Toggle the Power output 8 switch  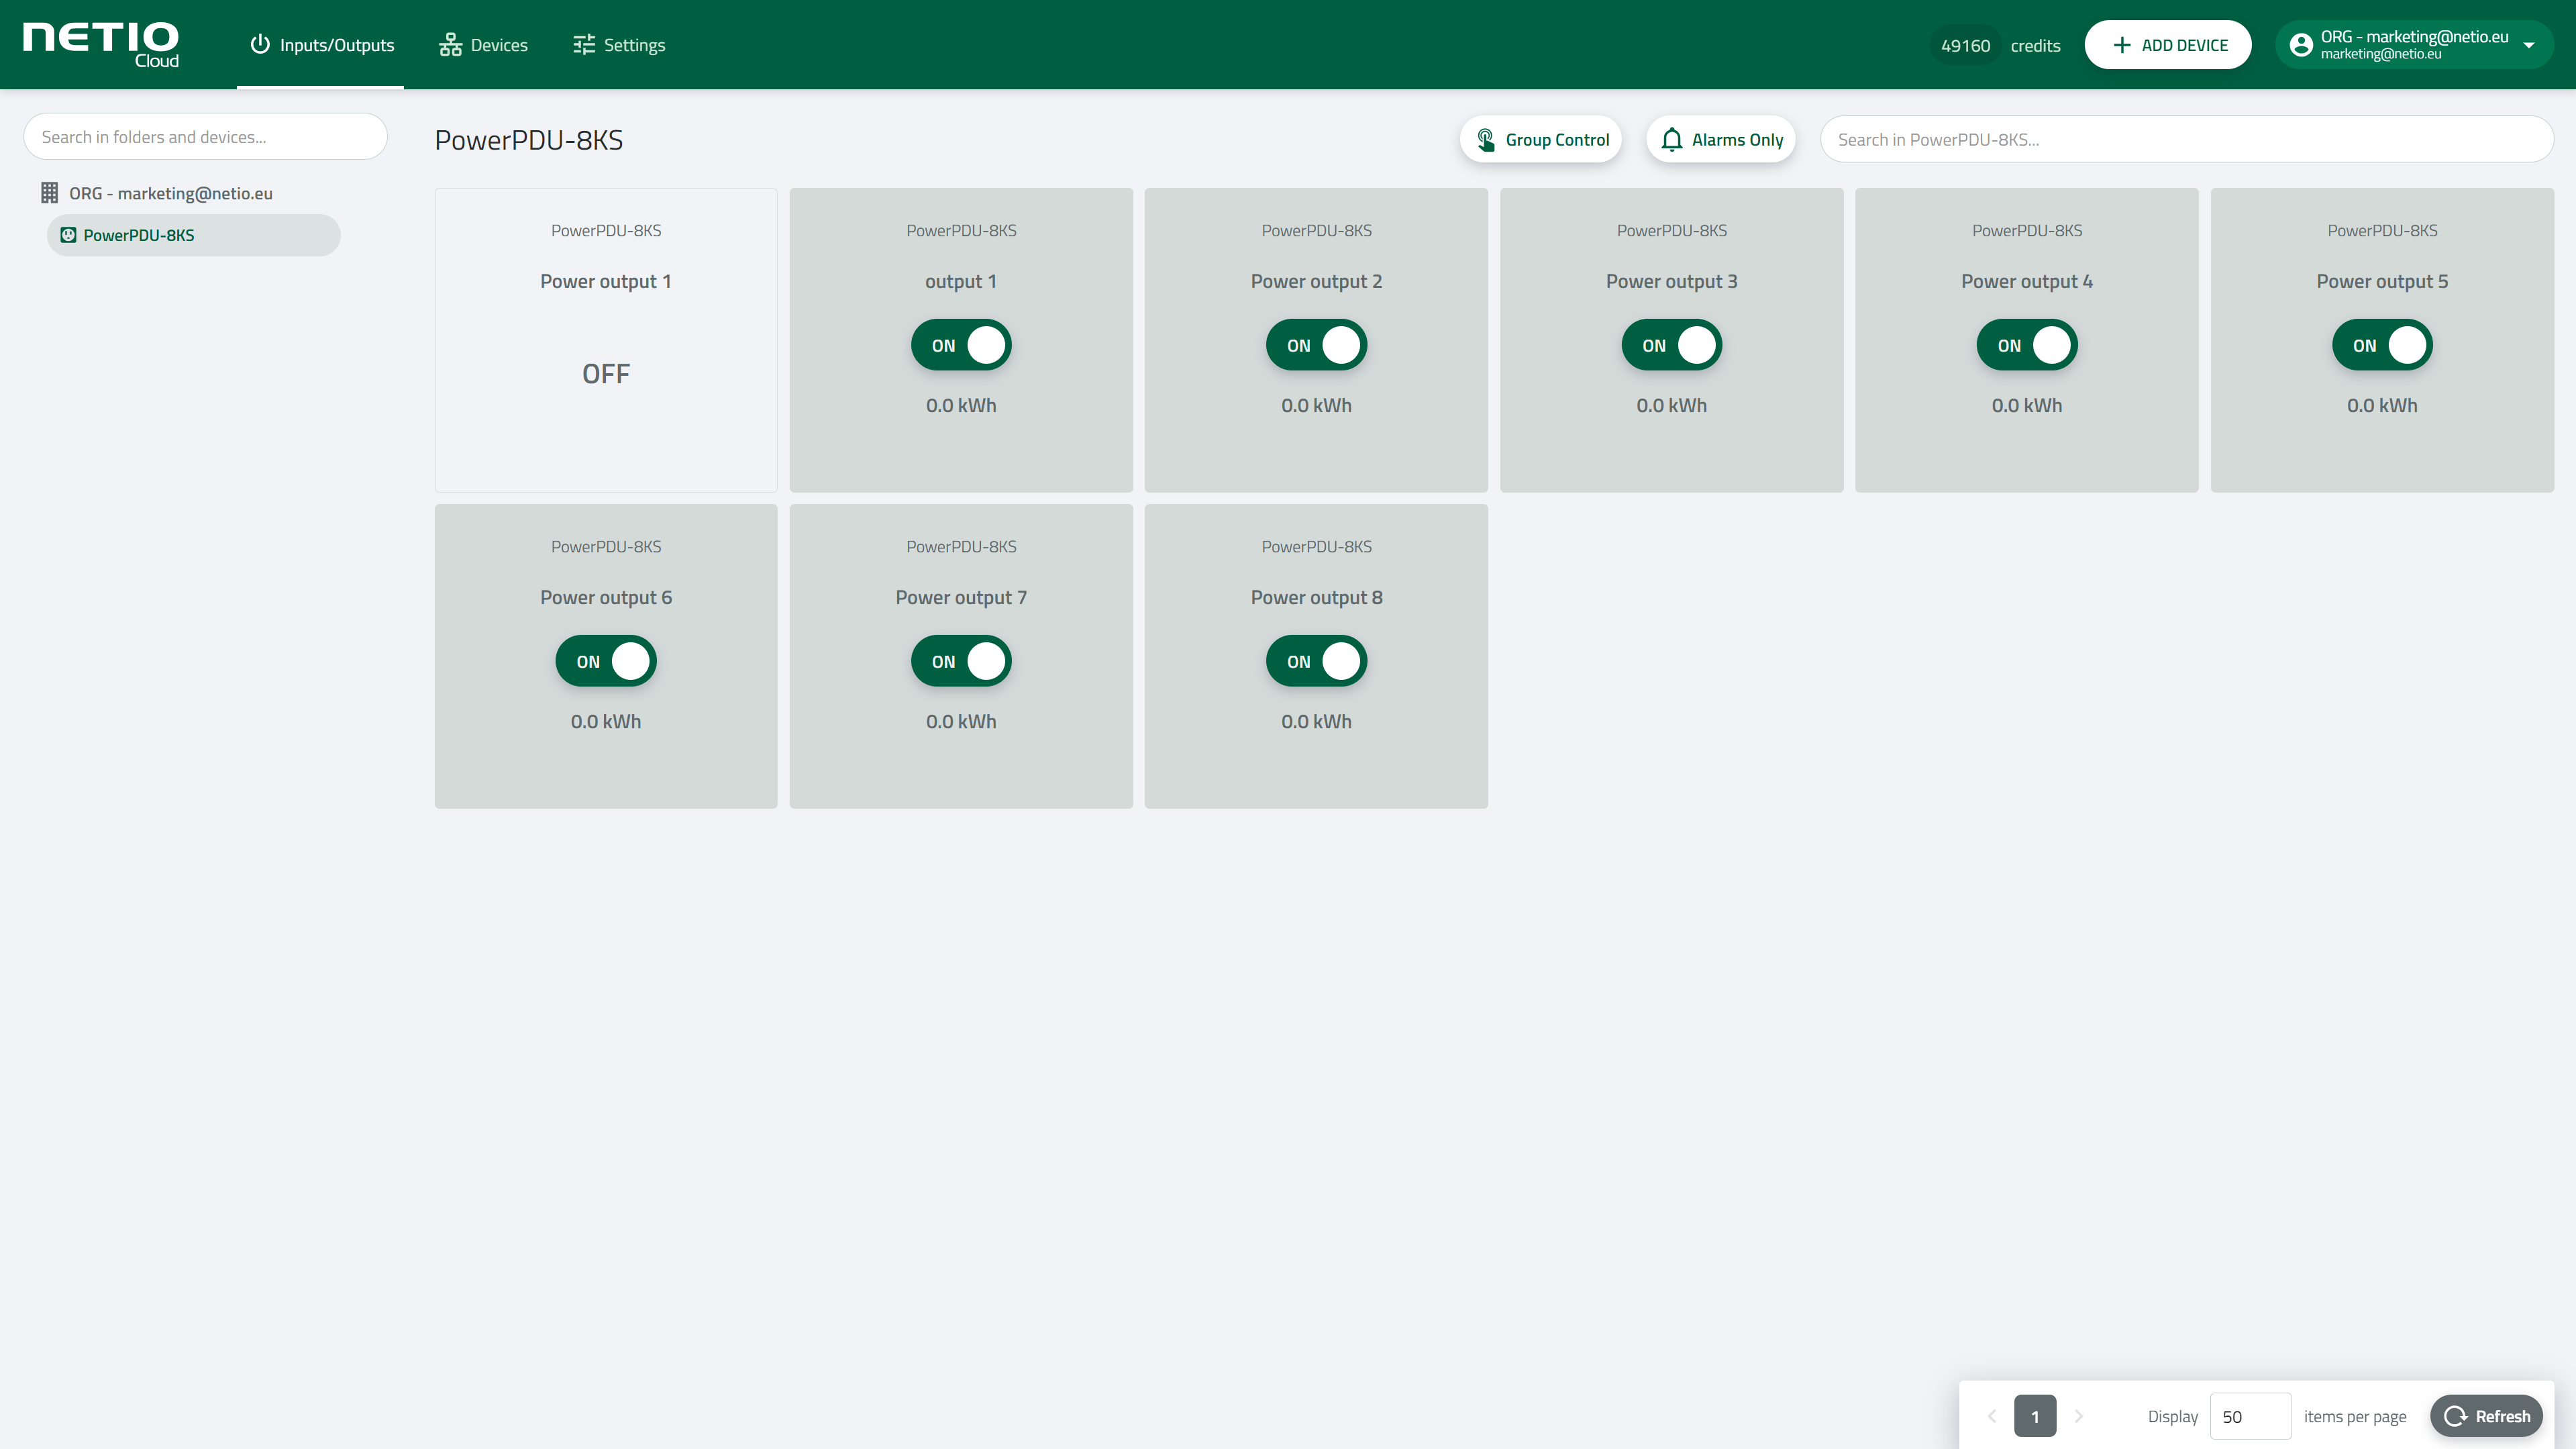click(1316, 661)
